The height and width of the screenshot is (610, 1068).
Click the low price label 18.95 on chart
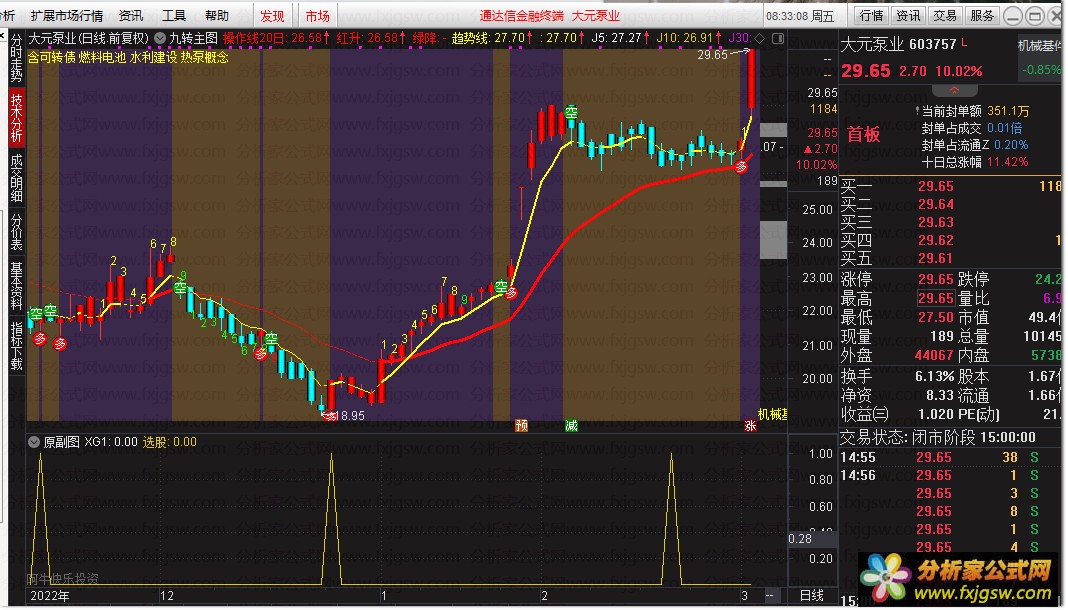tap(351, 416)
